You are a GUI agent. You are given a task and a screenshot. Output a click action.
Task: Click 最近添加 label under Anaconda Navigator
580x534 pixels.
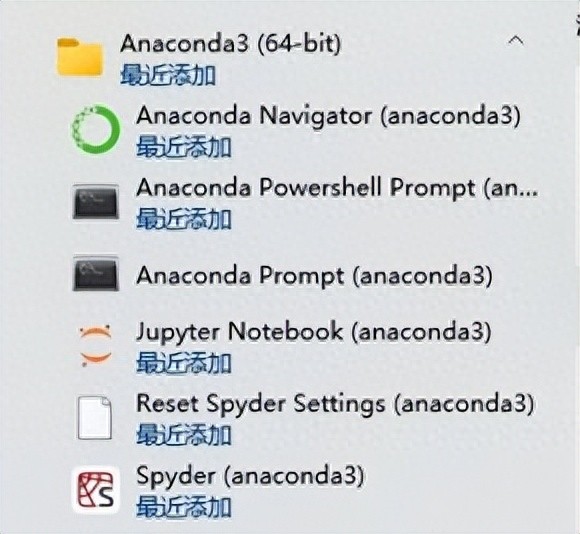[184, 147]
